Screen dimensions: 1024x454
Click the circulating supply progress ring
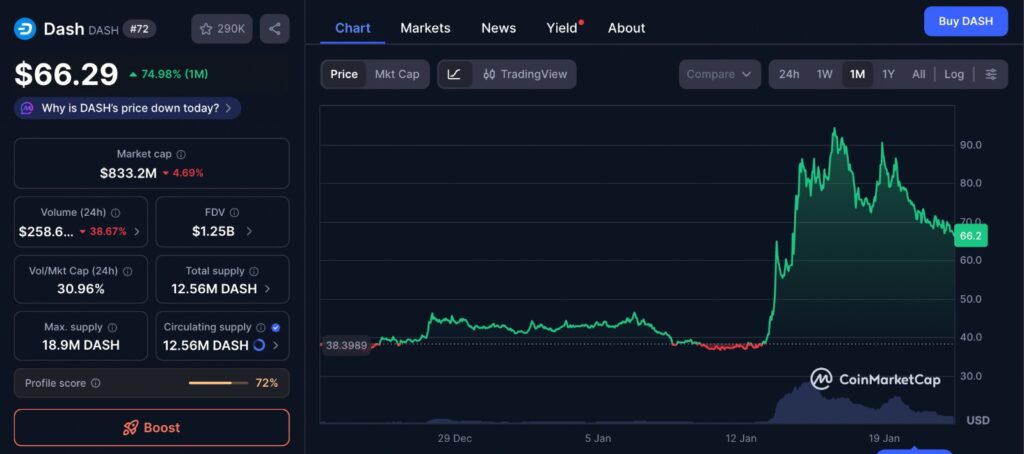tap(259, 345)
